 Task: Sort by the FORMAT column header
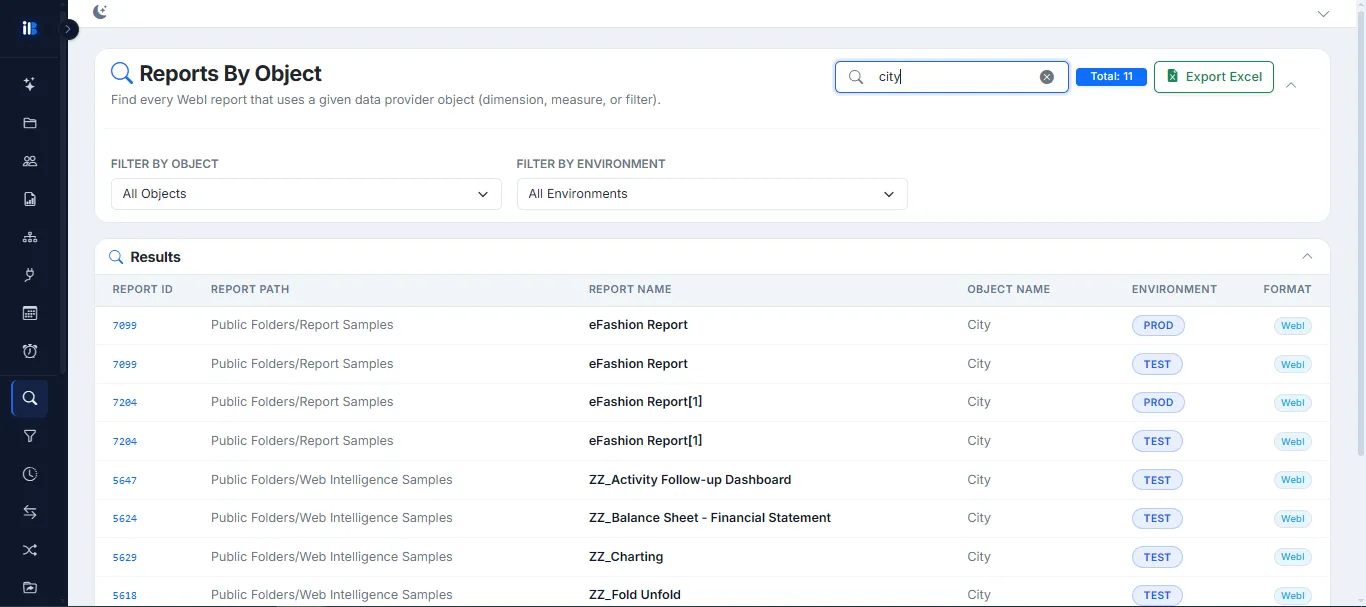(1287, 289)
